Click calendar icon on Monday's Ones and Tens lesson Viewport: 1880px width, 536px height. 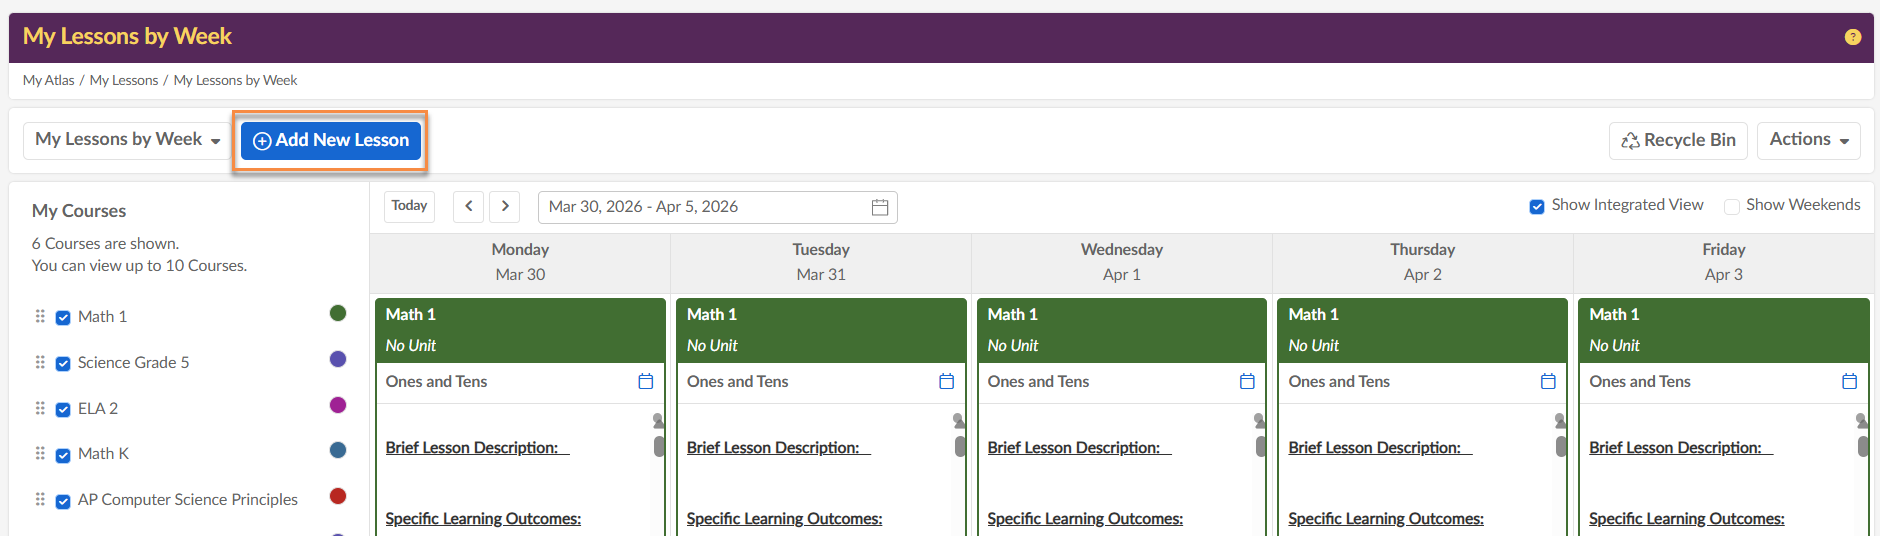(646, 381)
